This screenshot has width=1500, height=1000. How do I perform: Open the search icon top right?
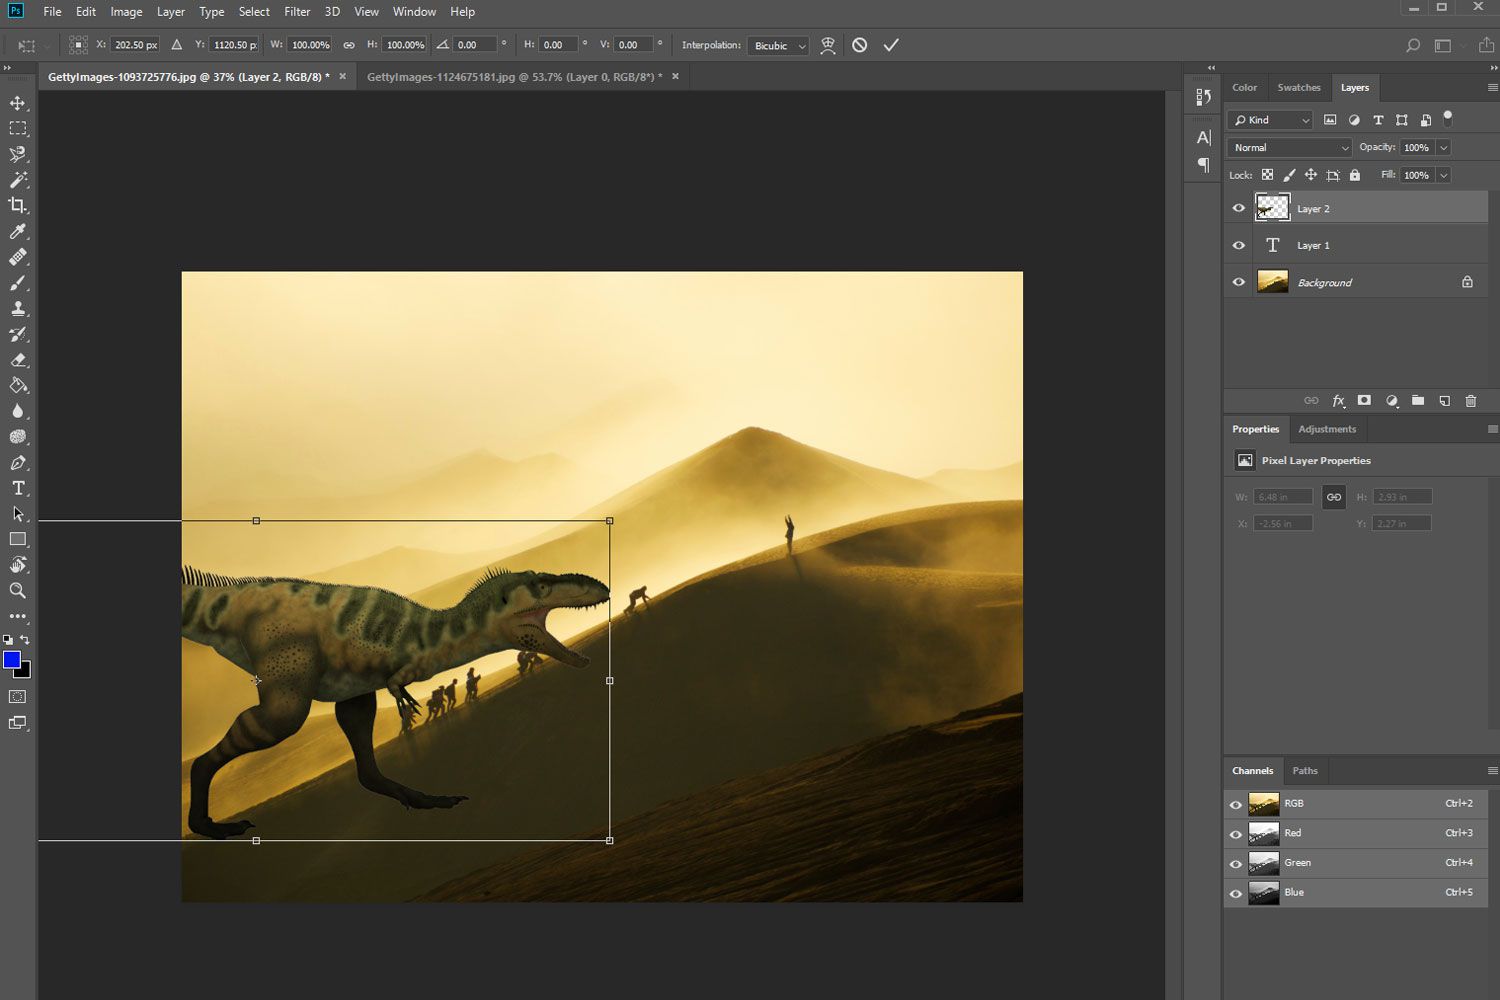pos(1413,45)
